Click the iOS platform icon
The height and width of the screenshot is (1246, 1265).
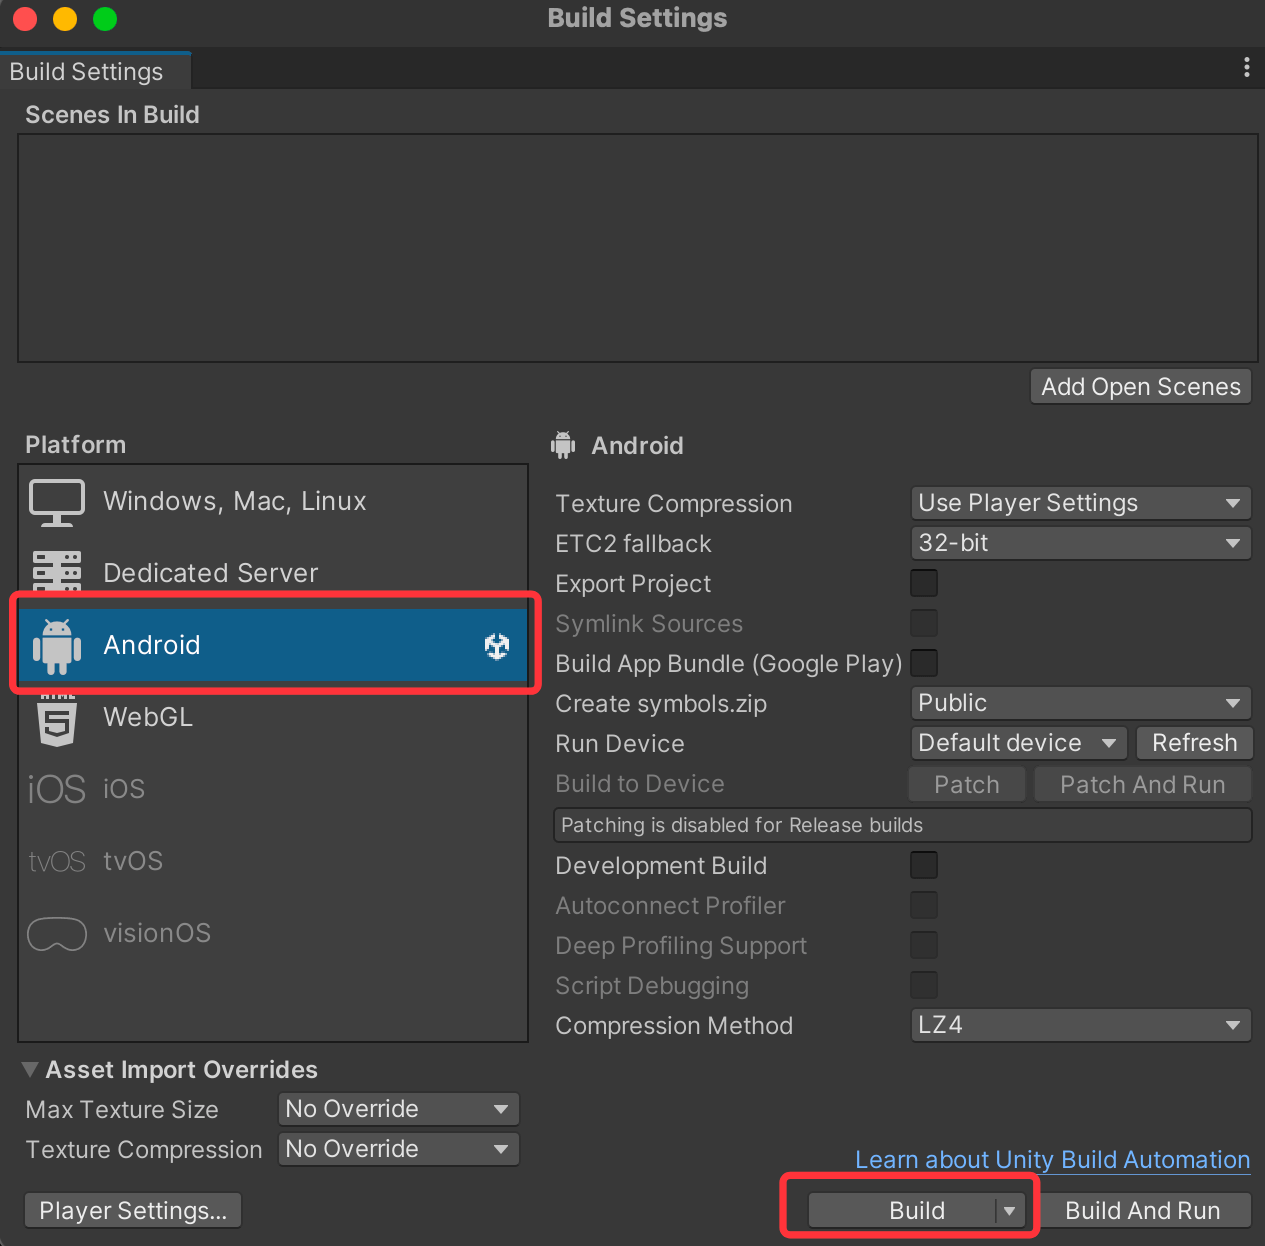click(x=57, y=790)
